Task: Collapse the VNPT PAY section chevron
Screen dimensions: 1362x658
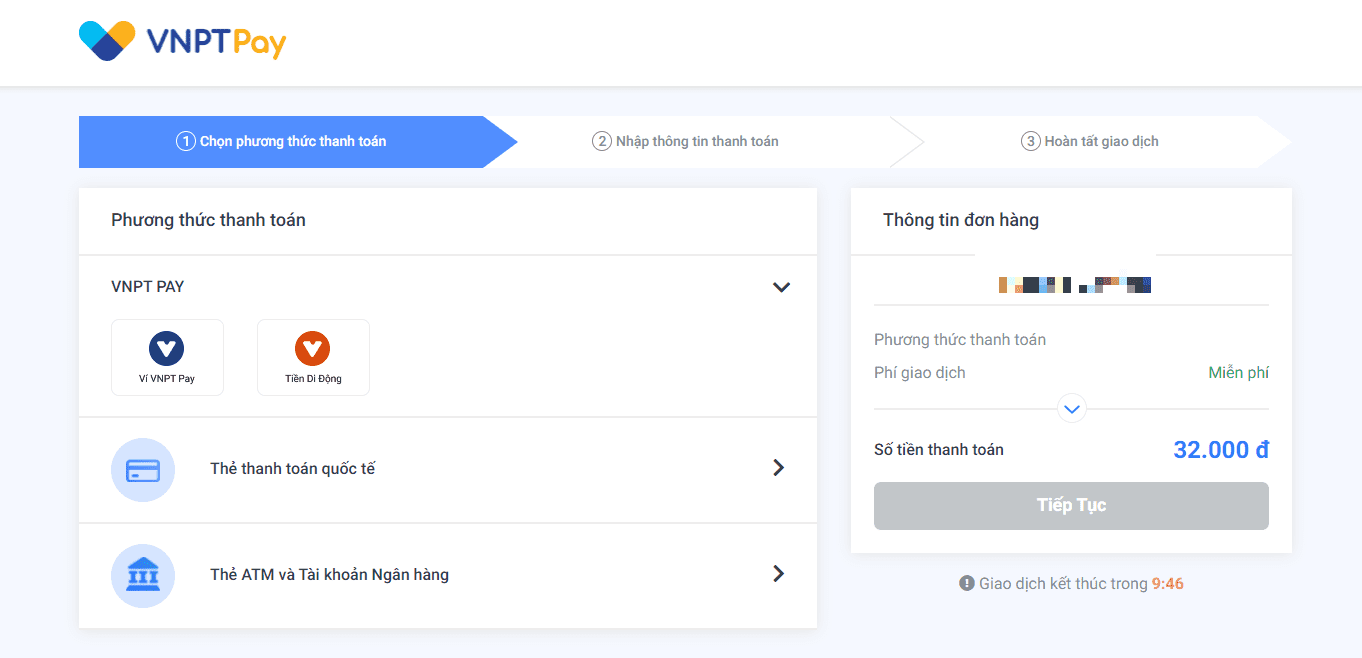Action: 781,287
